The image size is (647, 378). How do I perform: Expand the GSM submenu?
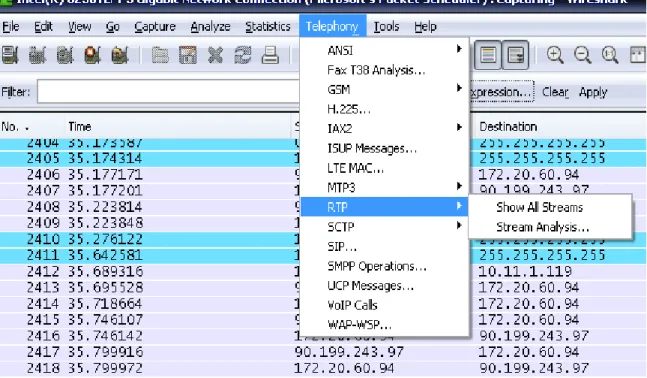click(385, 90)
